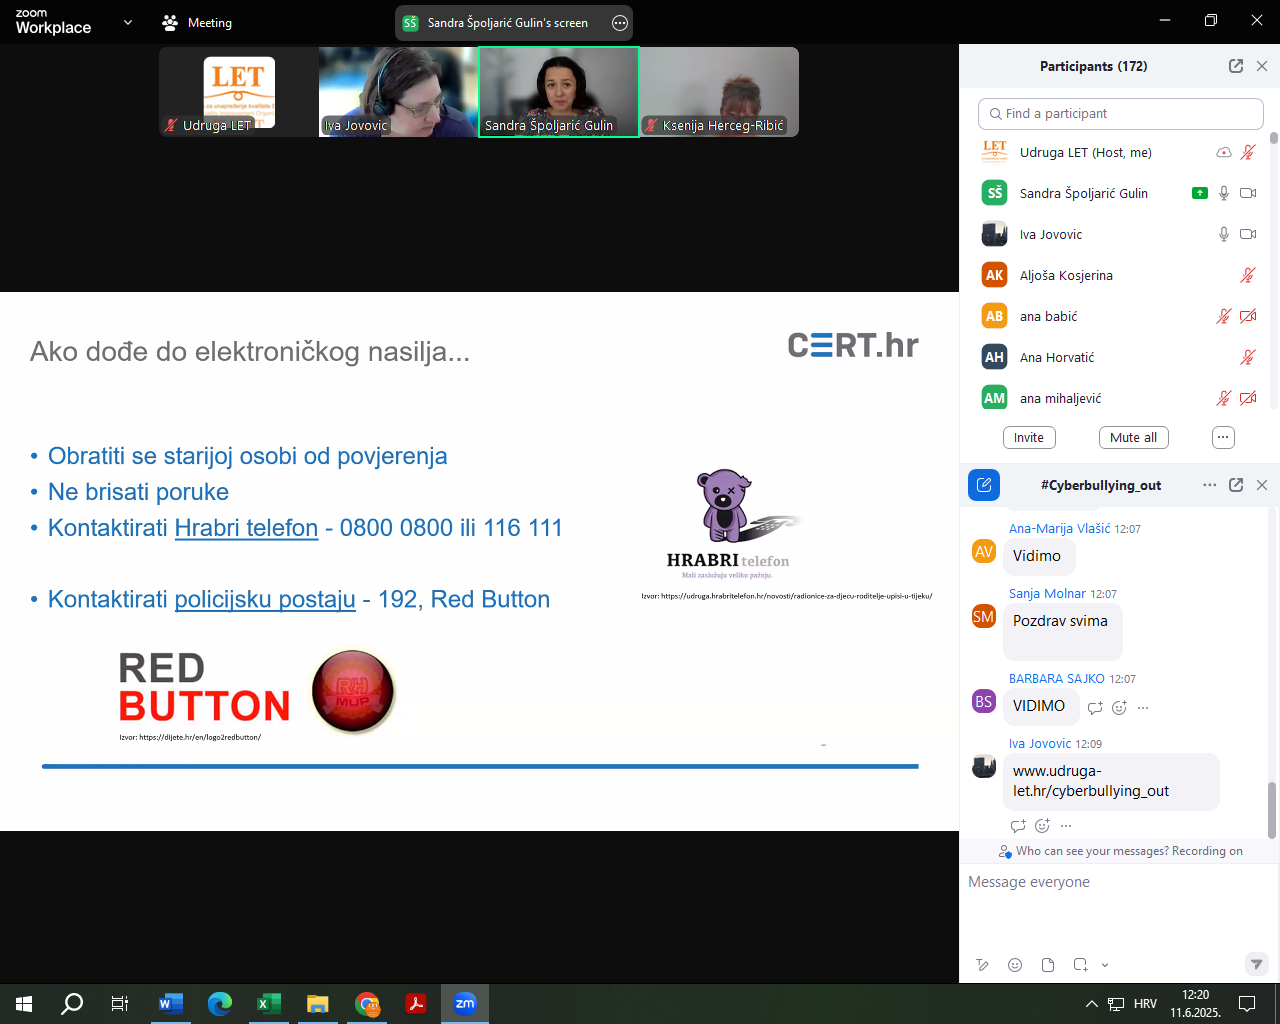Open the Meeting tab
Viewport: 1280px width, 1024px height.
[197, 22]
